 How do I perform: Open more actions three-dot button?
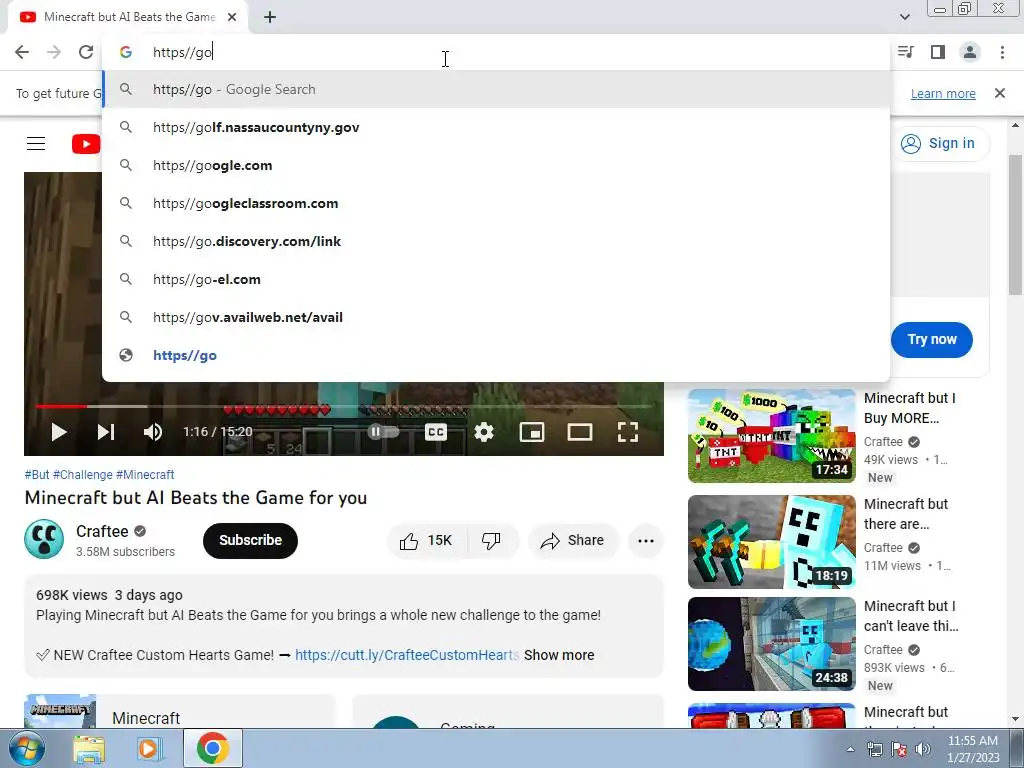645,540
